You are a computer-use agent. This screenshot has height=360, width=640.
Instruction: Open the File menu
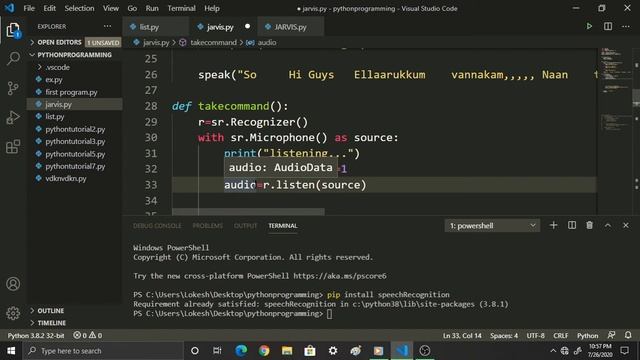pos(29,8)
